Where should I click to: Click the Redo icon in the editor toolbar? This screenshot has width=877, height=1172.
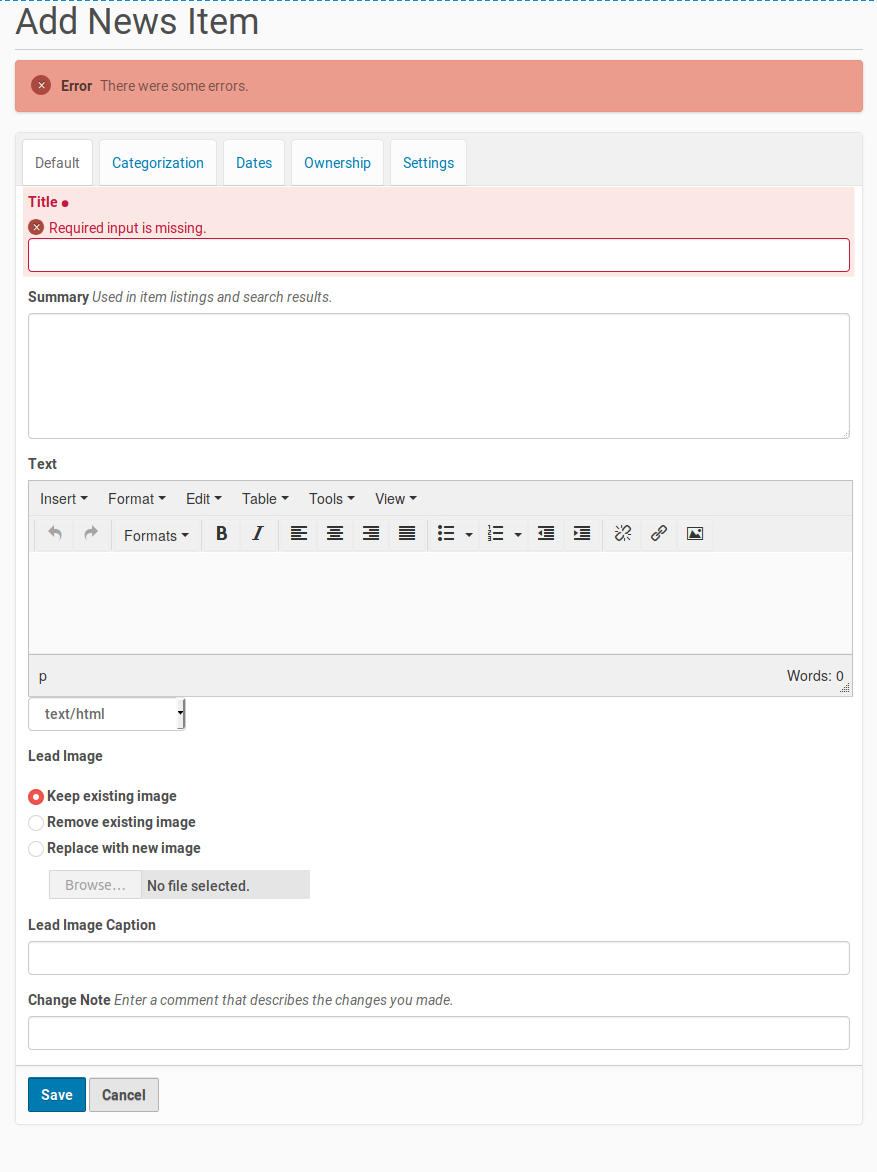click(x=90, y=533)
